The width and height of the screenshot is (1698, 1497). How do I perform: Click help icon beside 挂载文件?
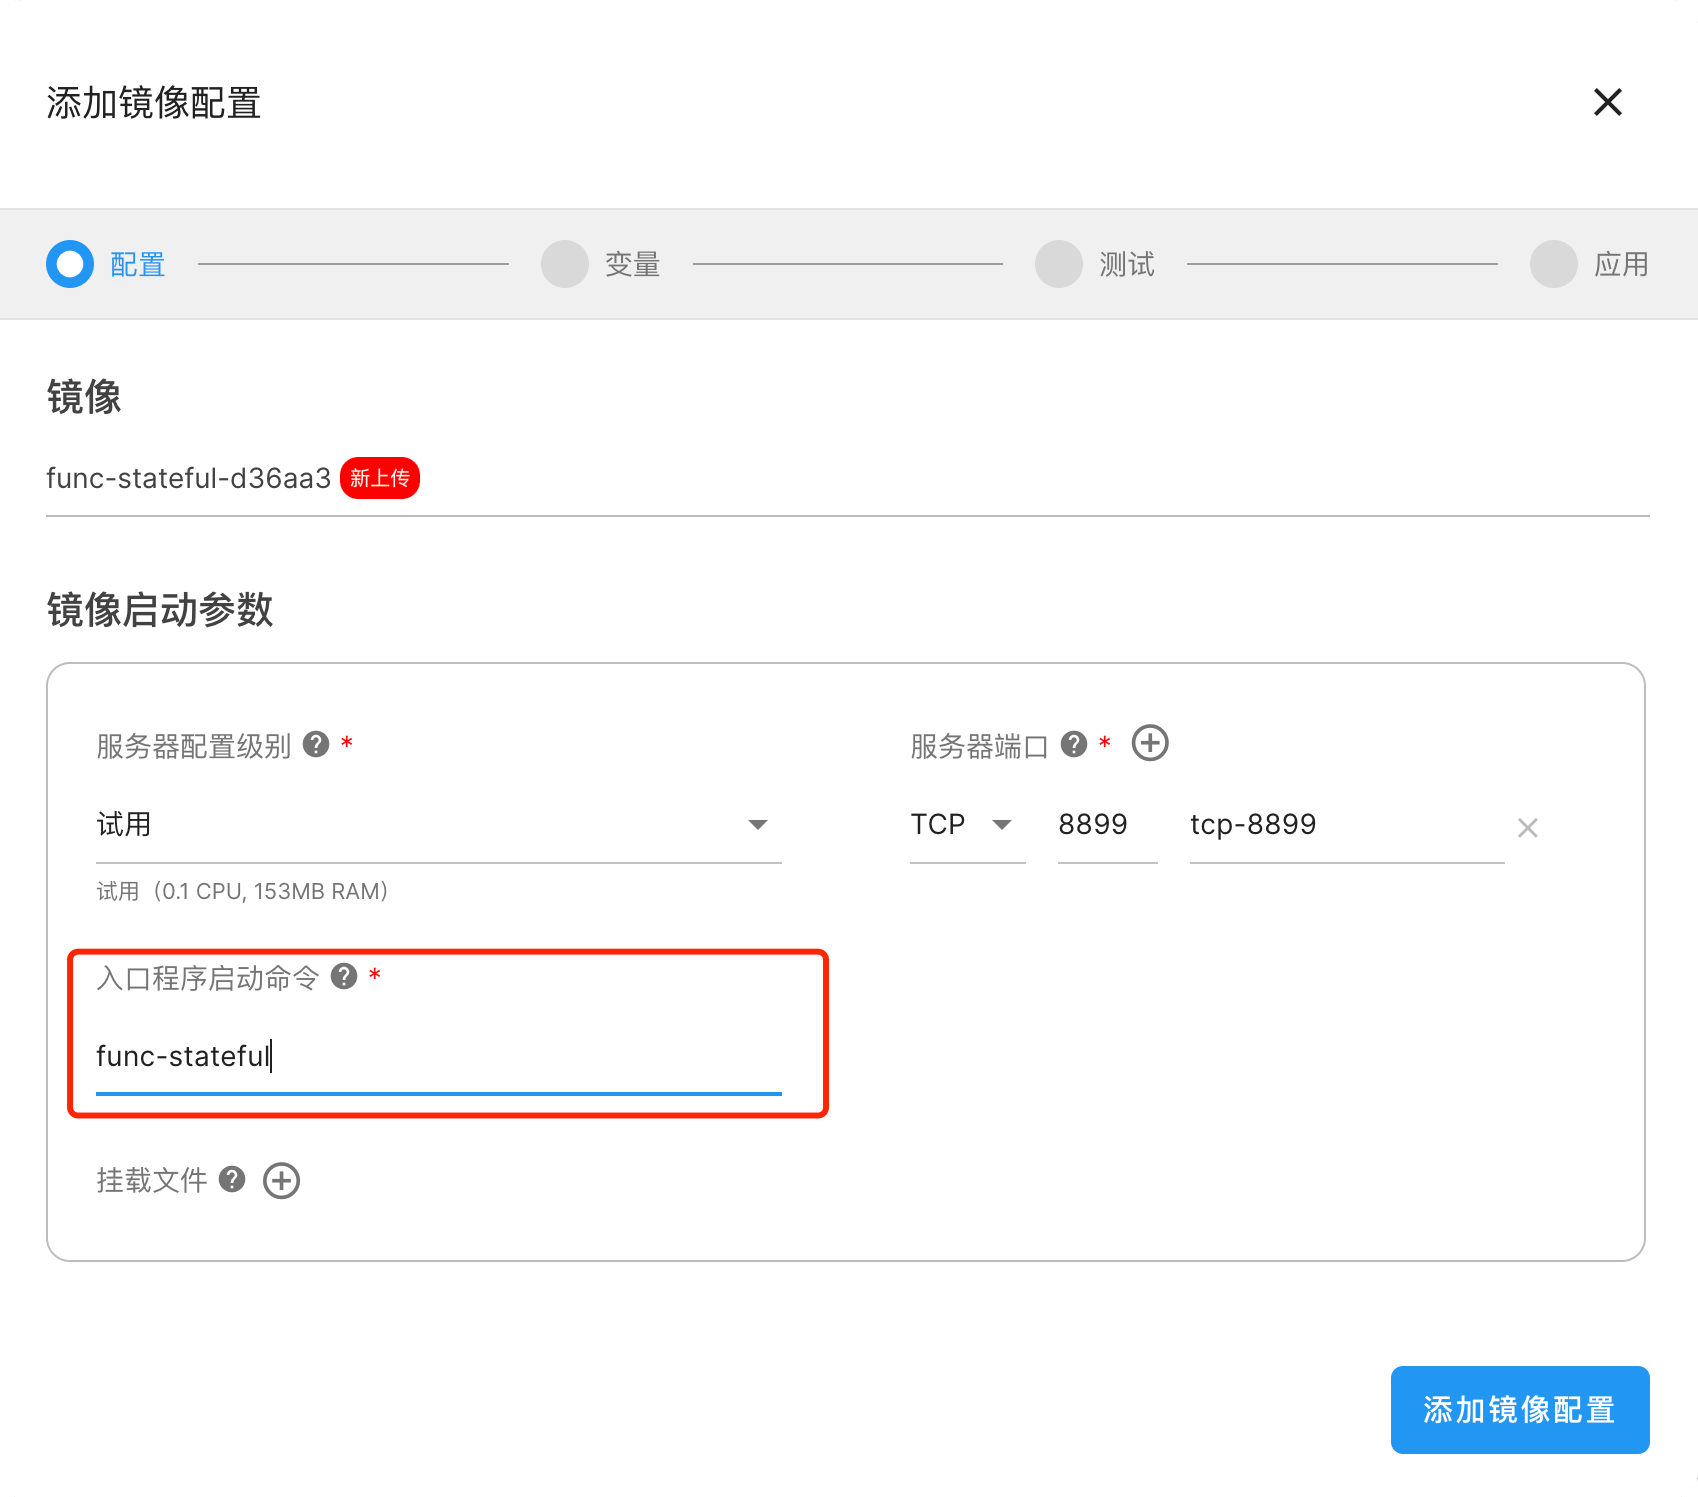[x=232, y=1180]
